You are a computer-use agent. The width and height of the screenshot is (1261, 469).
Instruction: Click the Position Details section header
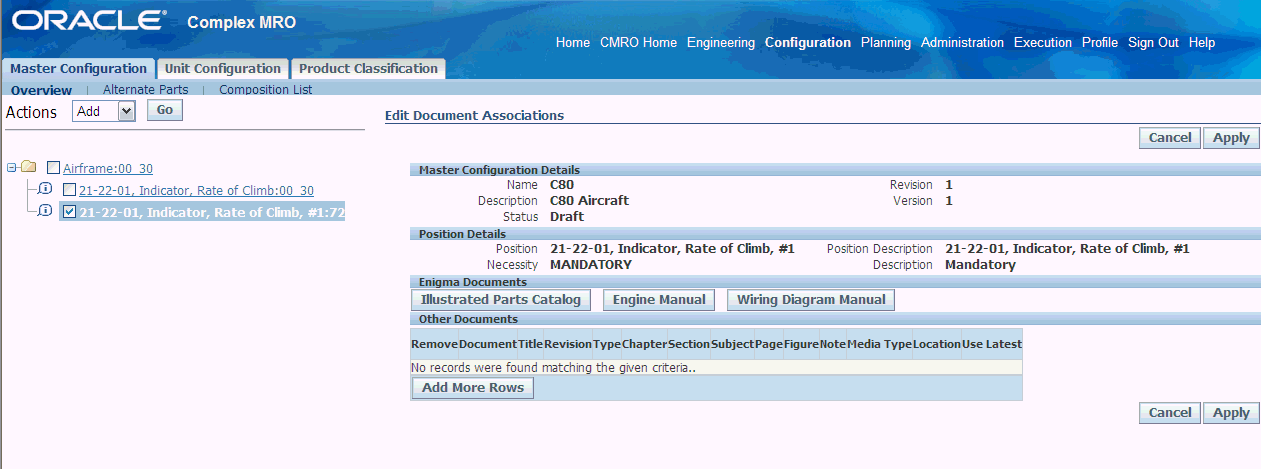(x=462, y=234)
